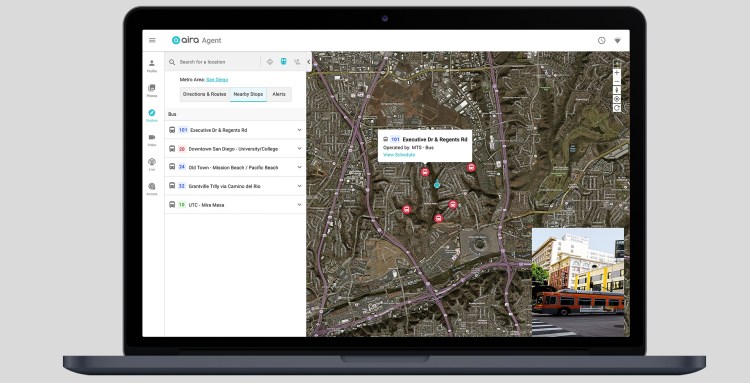The image size is (750, 383).
Task: Open the Live sidebar section
Action: (x=152, y=164)
